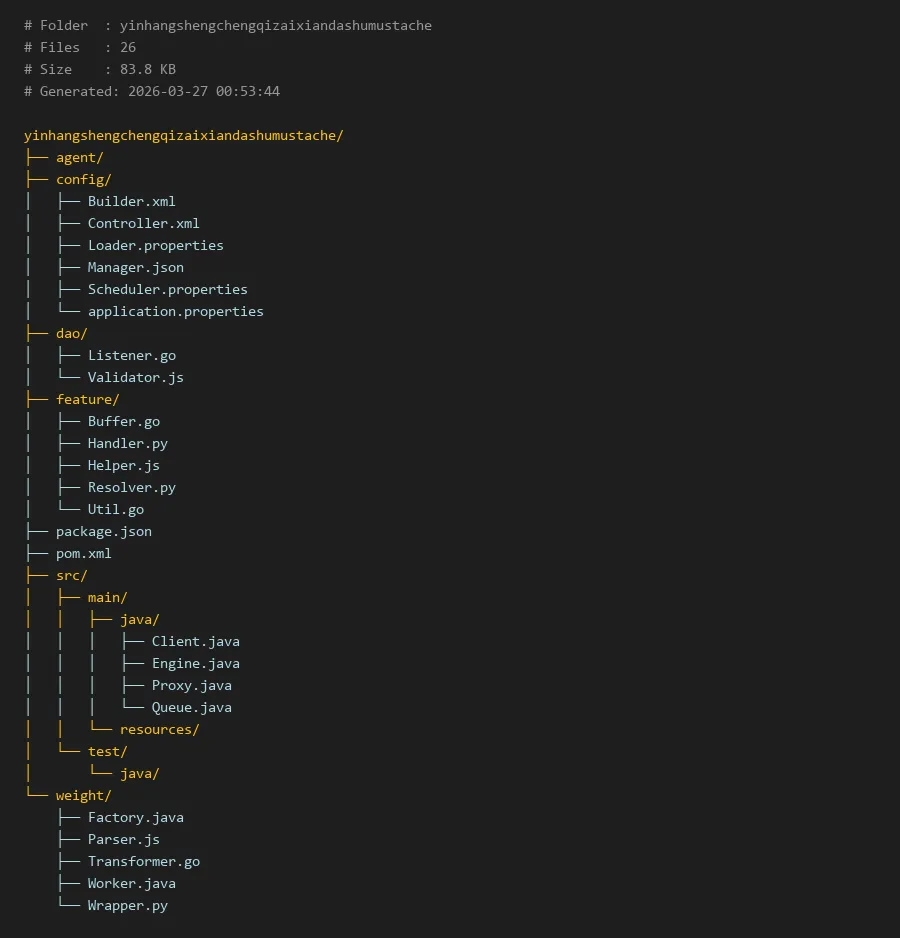Open Engine.java under java/
Image resolution: width=900 pixels, height=938 pixels.
pyautogui.click(x=195, y=663)
